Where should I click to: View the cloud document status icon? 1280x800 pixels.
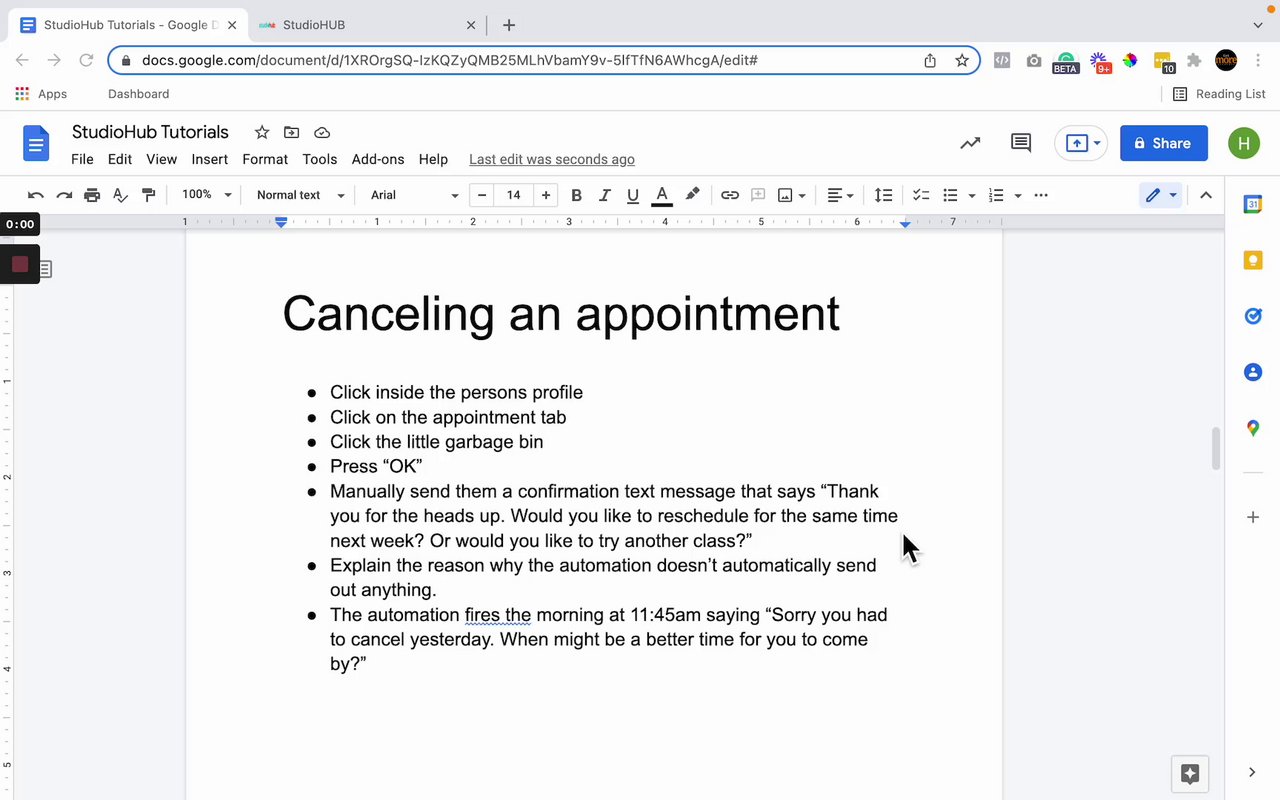(x=322, y=132)
